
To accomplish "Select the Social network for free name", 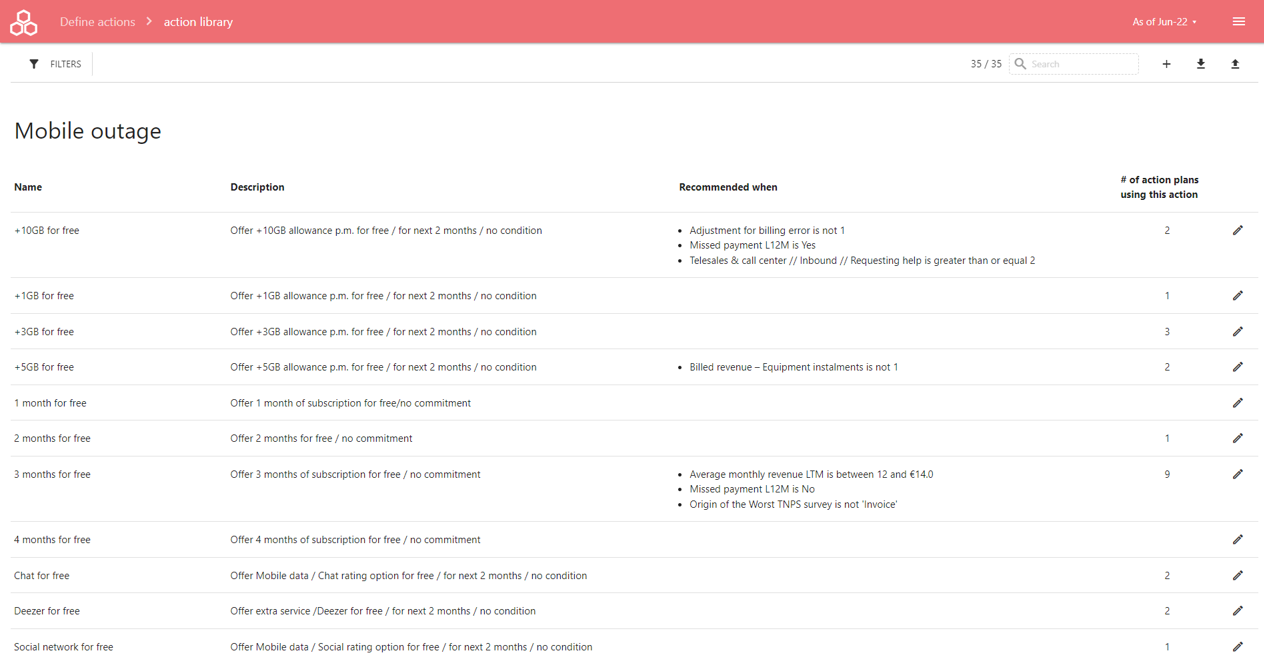I will click(x=63, y=647).
